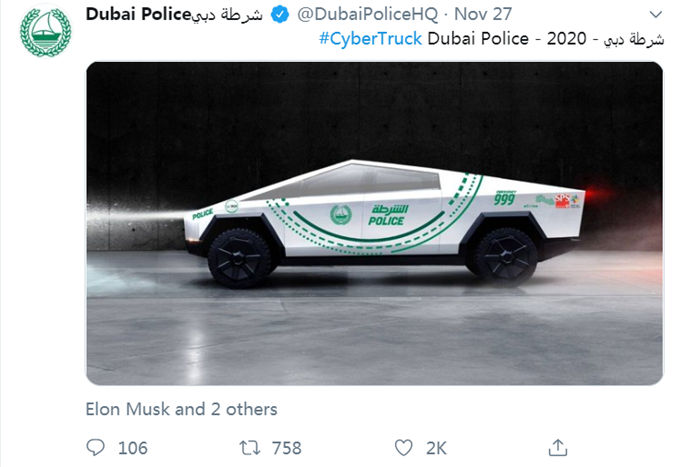
Task: Open the Dubai Police avatar logo
Action: coord(43,36)
